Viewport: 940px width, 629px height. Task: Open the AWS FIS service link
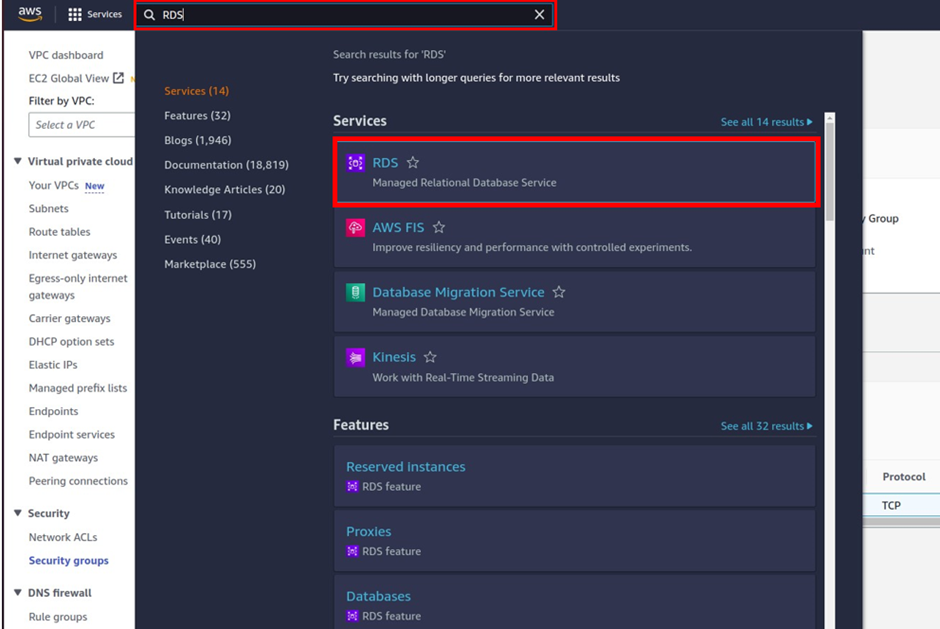(x=398, y=227)
